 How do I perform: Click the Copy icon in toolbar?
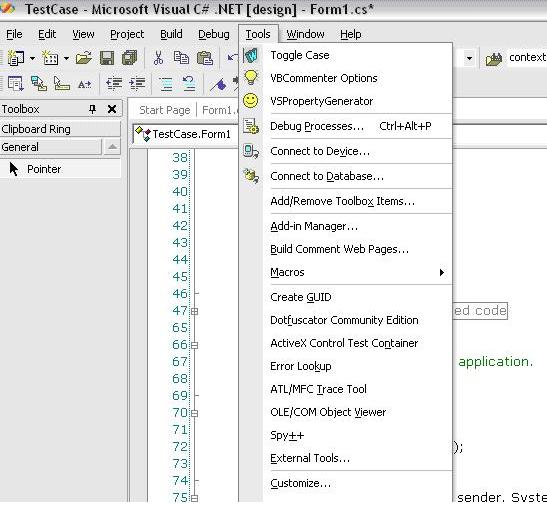click(x=181, y=58)
